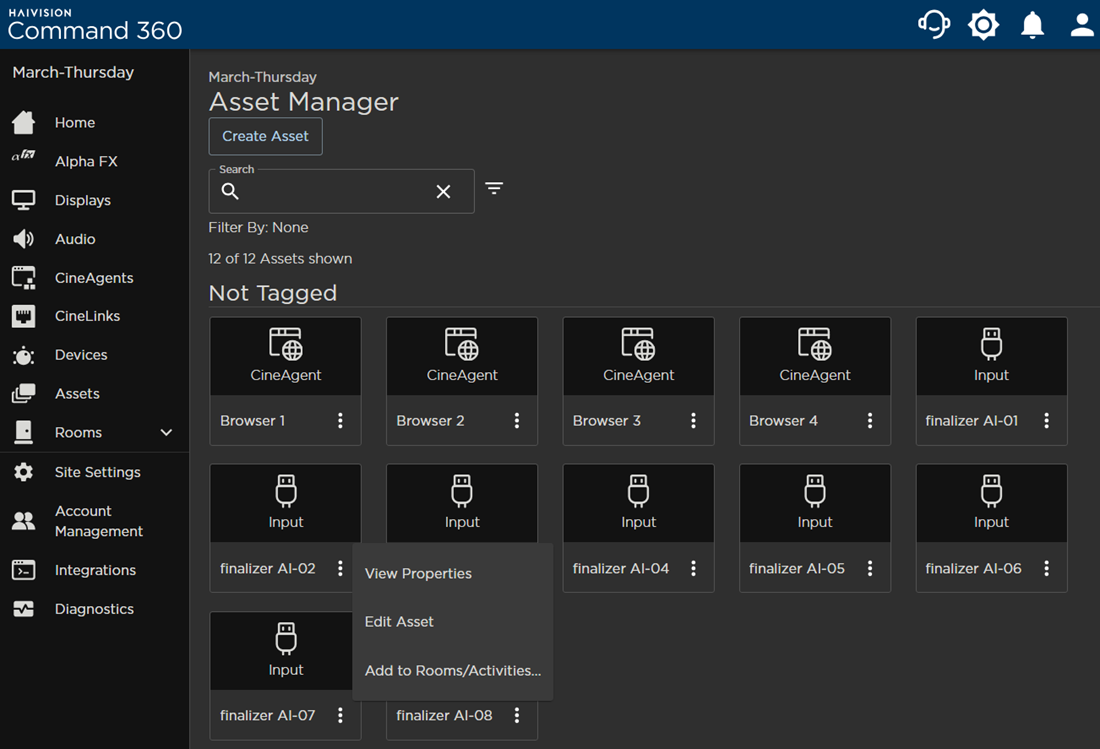Click the March-Thursday site name in sidebar
The height and width of the screenshot is (749, 1100).
(x=73, y=72)
